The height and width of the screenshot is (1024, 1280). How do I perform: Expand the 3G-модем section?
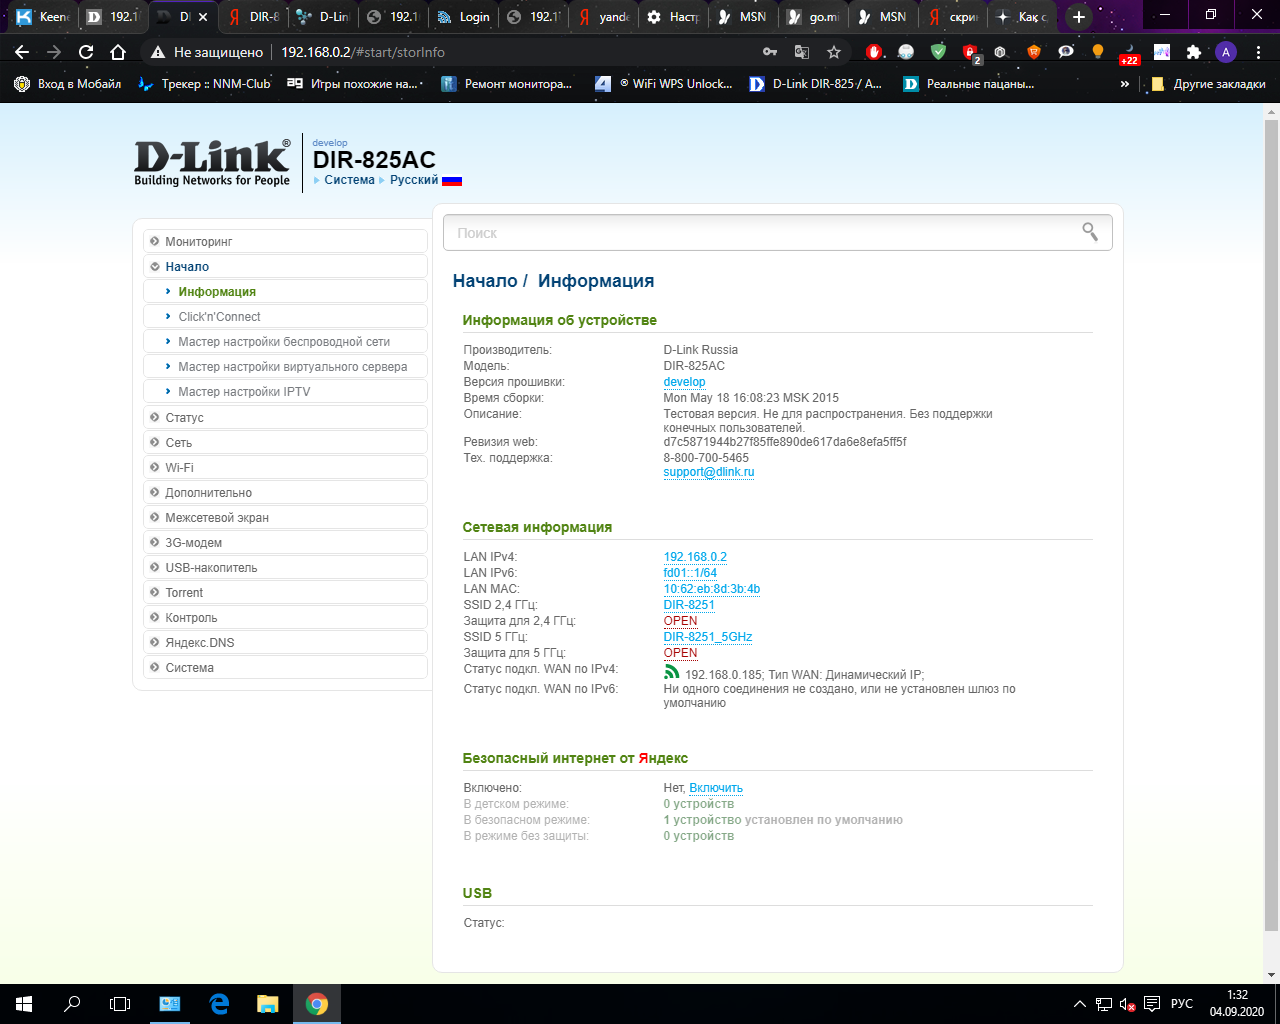[x=285, y=543]
